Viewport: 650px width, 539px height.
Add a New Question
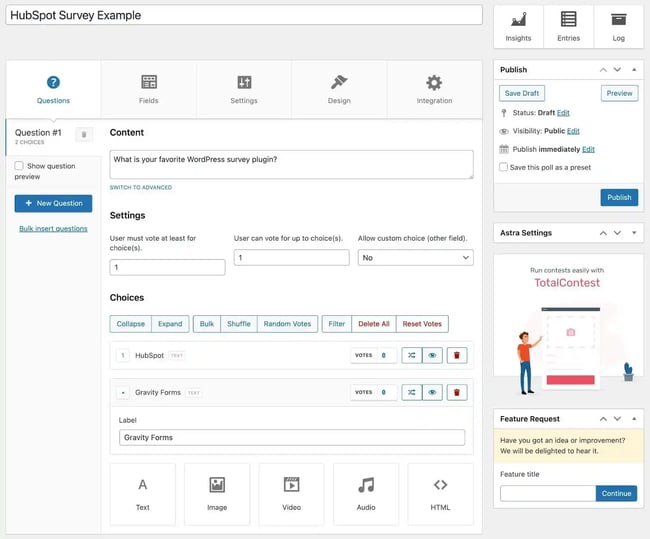(x=53, y=203)
